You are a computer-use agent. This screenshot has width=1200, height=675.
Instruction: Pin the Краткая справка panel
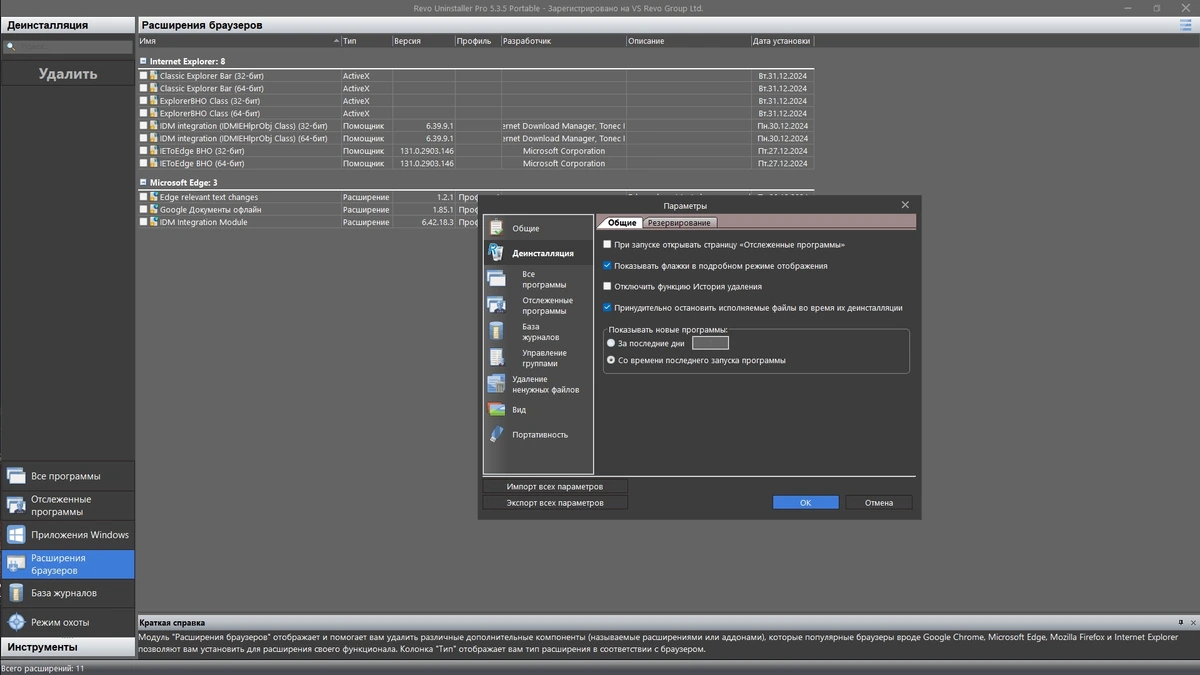[x=1180, y=622]
